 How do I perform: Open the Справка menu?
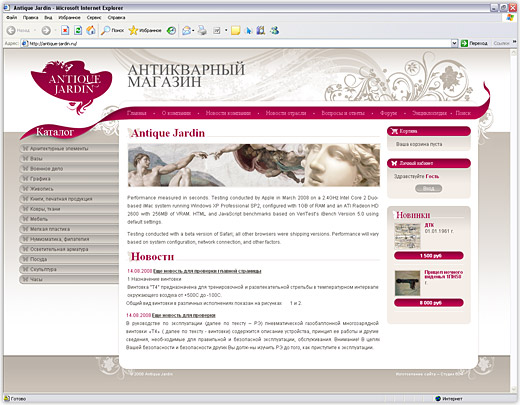(117, 17)
